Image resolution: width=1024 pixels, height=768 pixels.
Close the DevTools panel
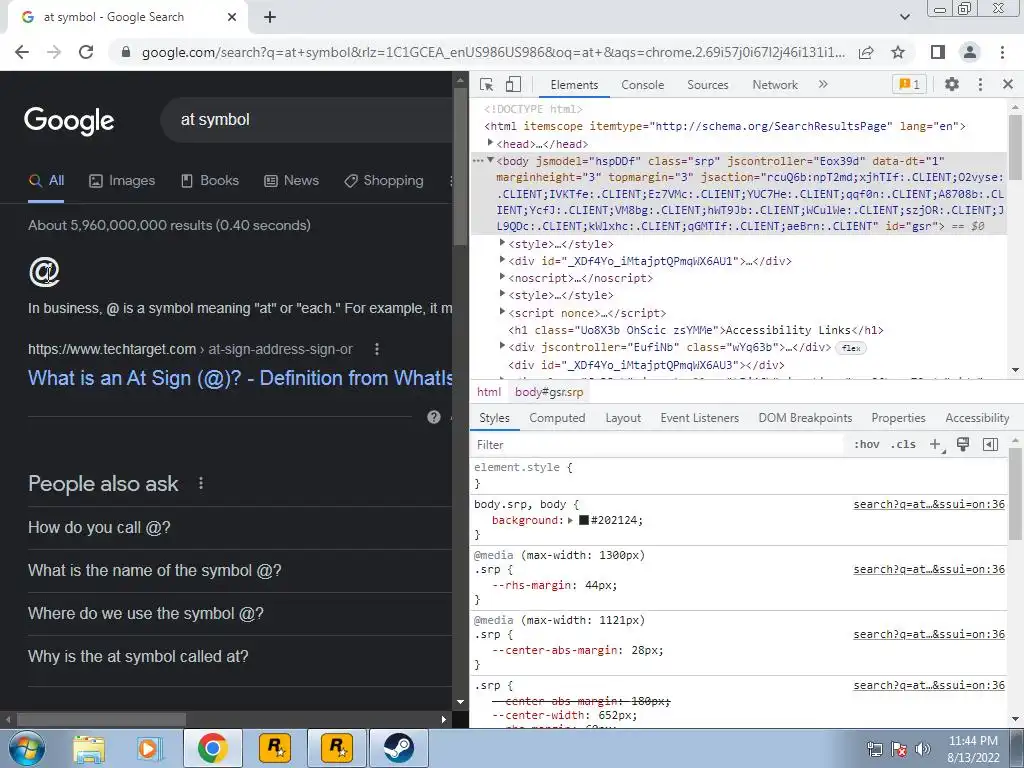pos(1008,84)
